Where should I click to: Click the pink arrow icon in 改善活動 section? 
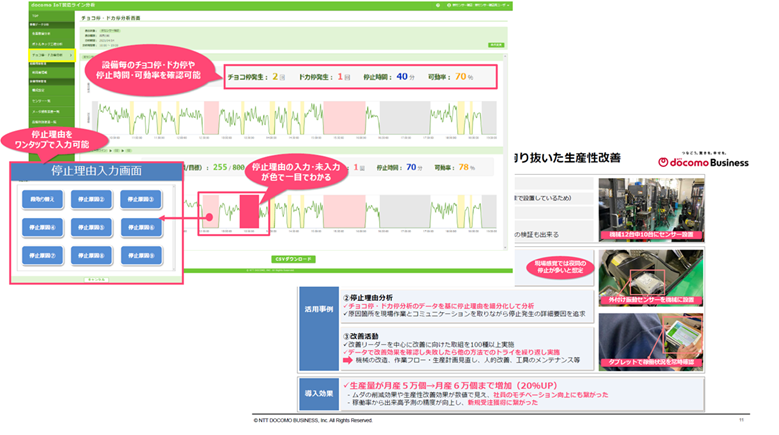(347, 360)
